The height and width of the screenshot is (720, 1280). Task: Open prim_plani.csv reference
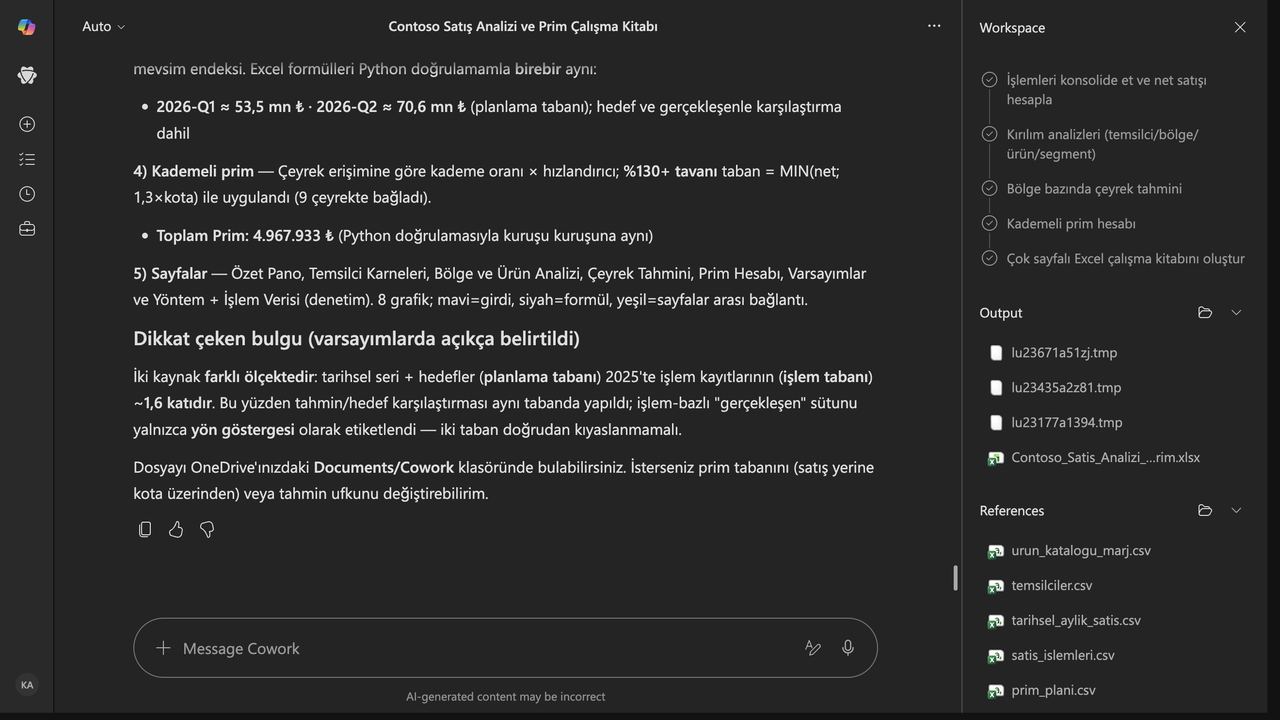(x=1053, y=690)
